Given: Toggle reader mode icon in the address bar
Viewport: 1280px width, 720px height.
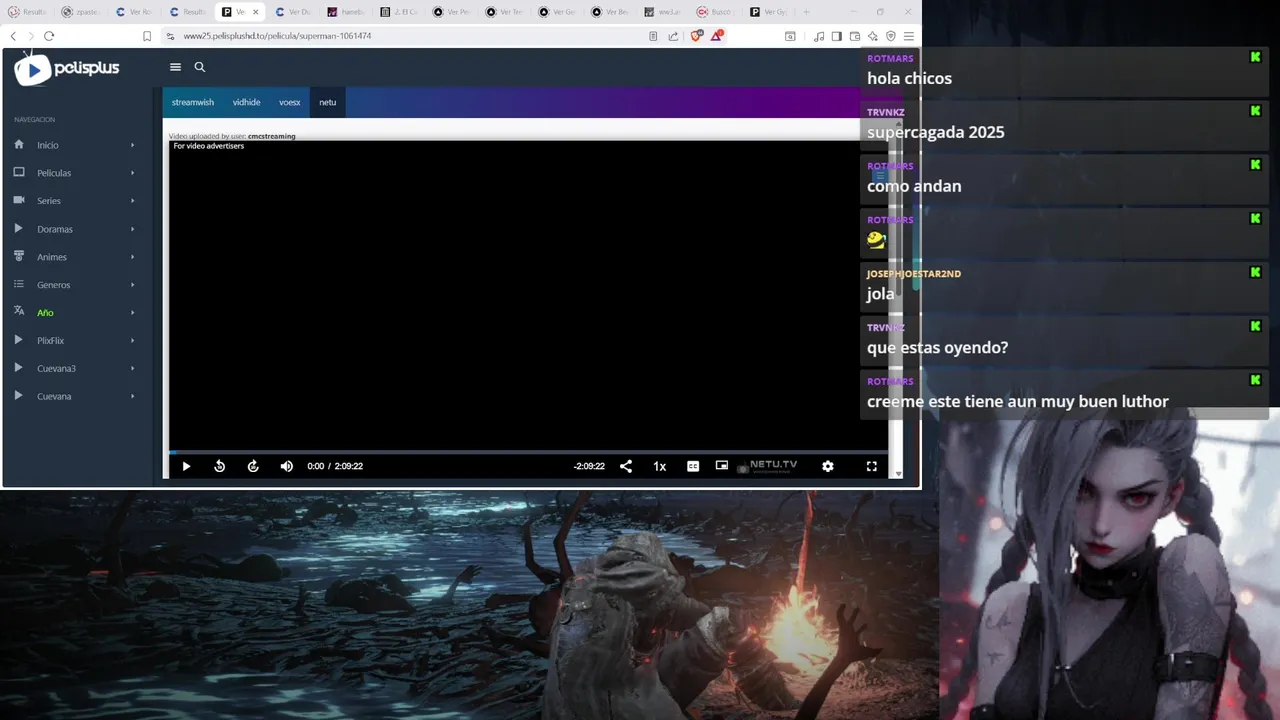Looking at the screenshot, I should coord(653,36).
